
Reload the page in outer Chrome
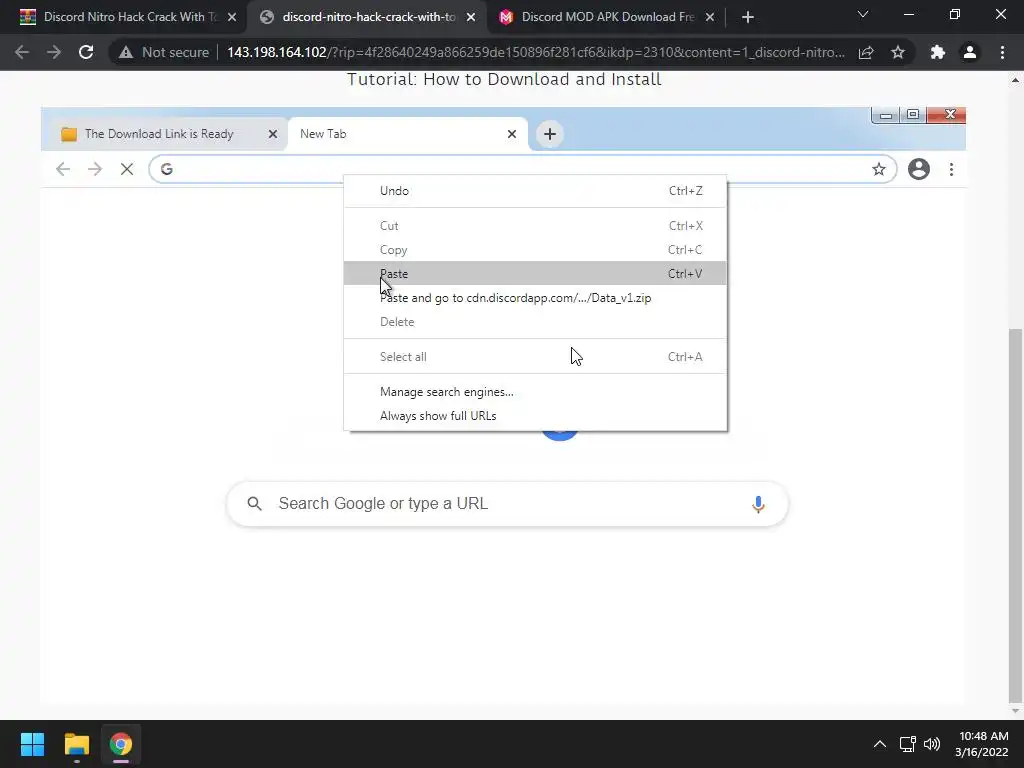click(x=86, y=52)
